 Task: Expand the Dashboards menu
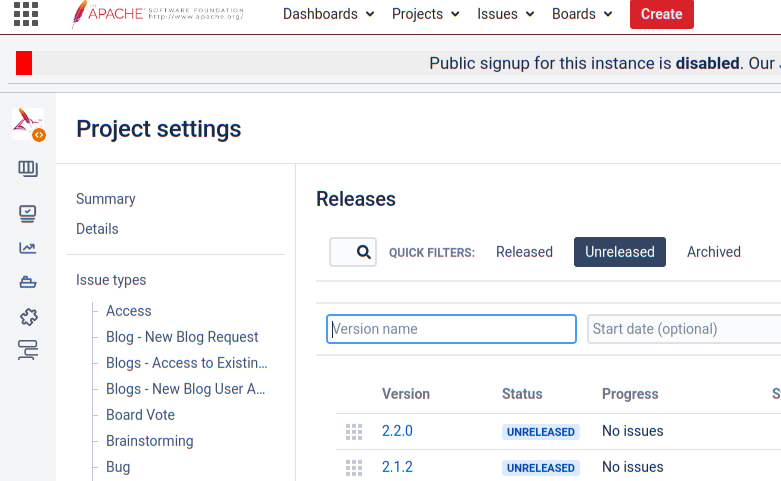(328, 14)
